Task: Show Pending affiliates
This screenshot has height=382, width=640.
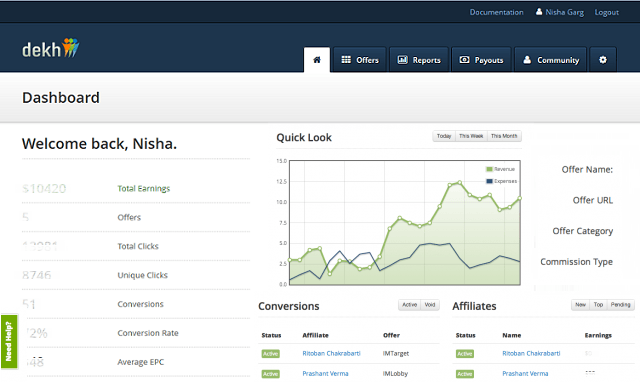Action: click(x=620, y=304)
